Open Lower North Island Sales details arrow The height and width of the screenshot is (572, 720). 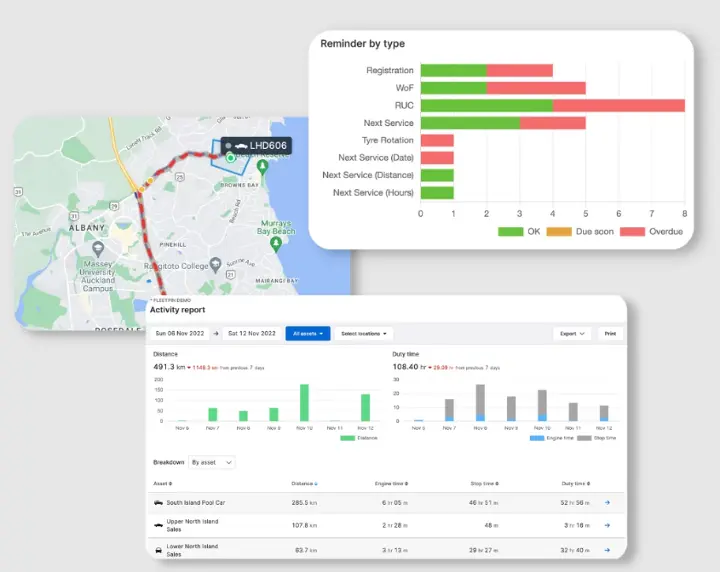coord(608,550)
